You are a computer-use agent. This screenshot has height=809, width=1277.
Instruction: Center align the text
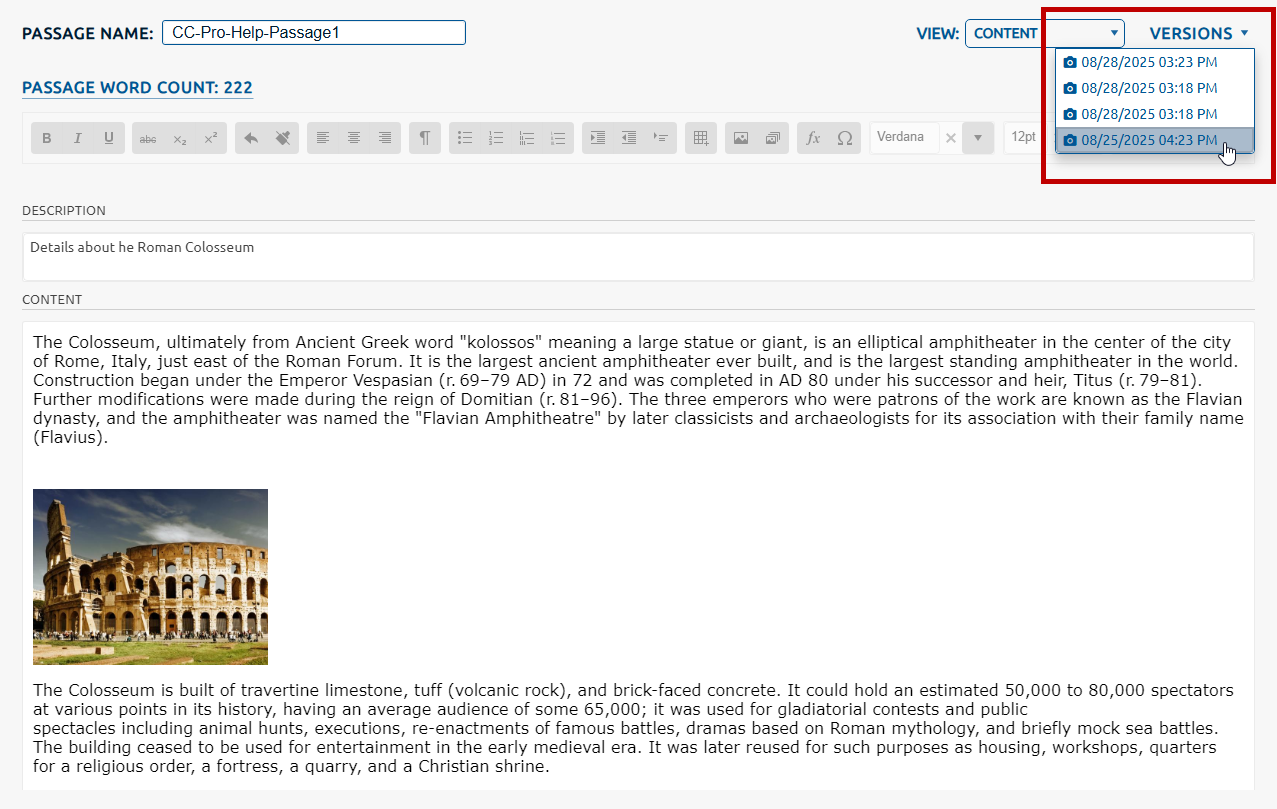pyautogui.click(x=354, y=138)
